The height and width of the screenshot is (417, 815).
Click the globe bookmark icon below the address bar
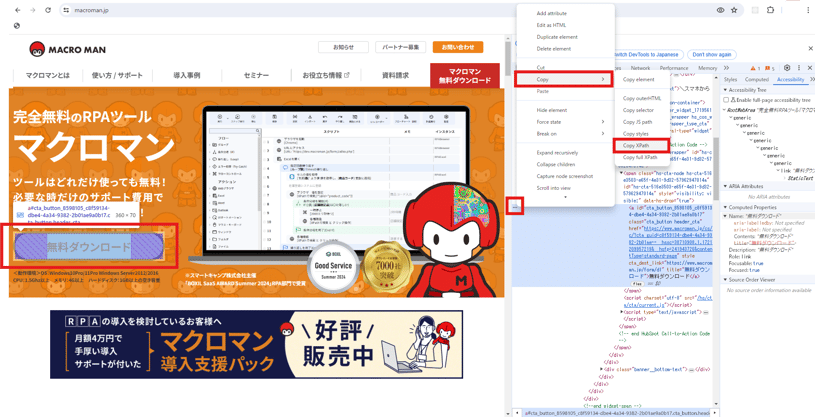(17, 25)
